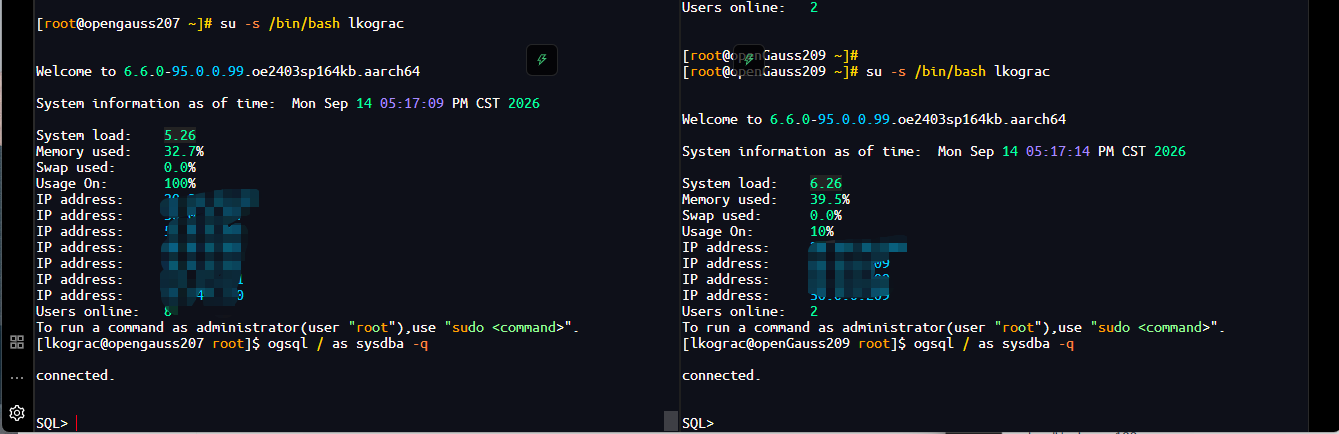The width and height of the screenshot is (1339, 434).
Task: Click Users online: 2 below the right terminal IP addresses
Action: point(750,311)
